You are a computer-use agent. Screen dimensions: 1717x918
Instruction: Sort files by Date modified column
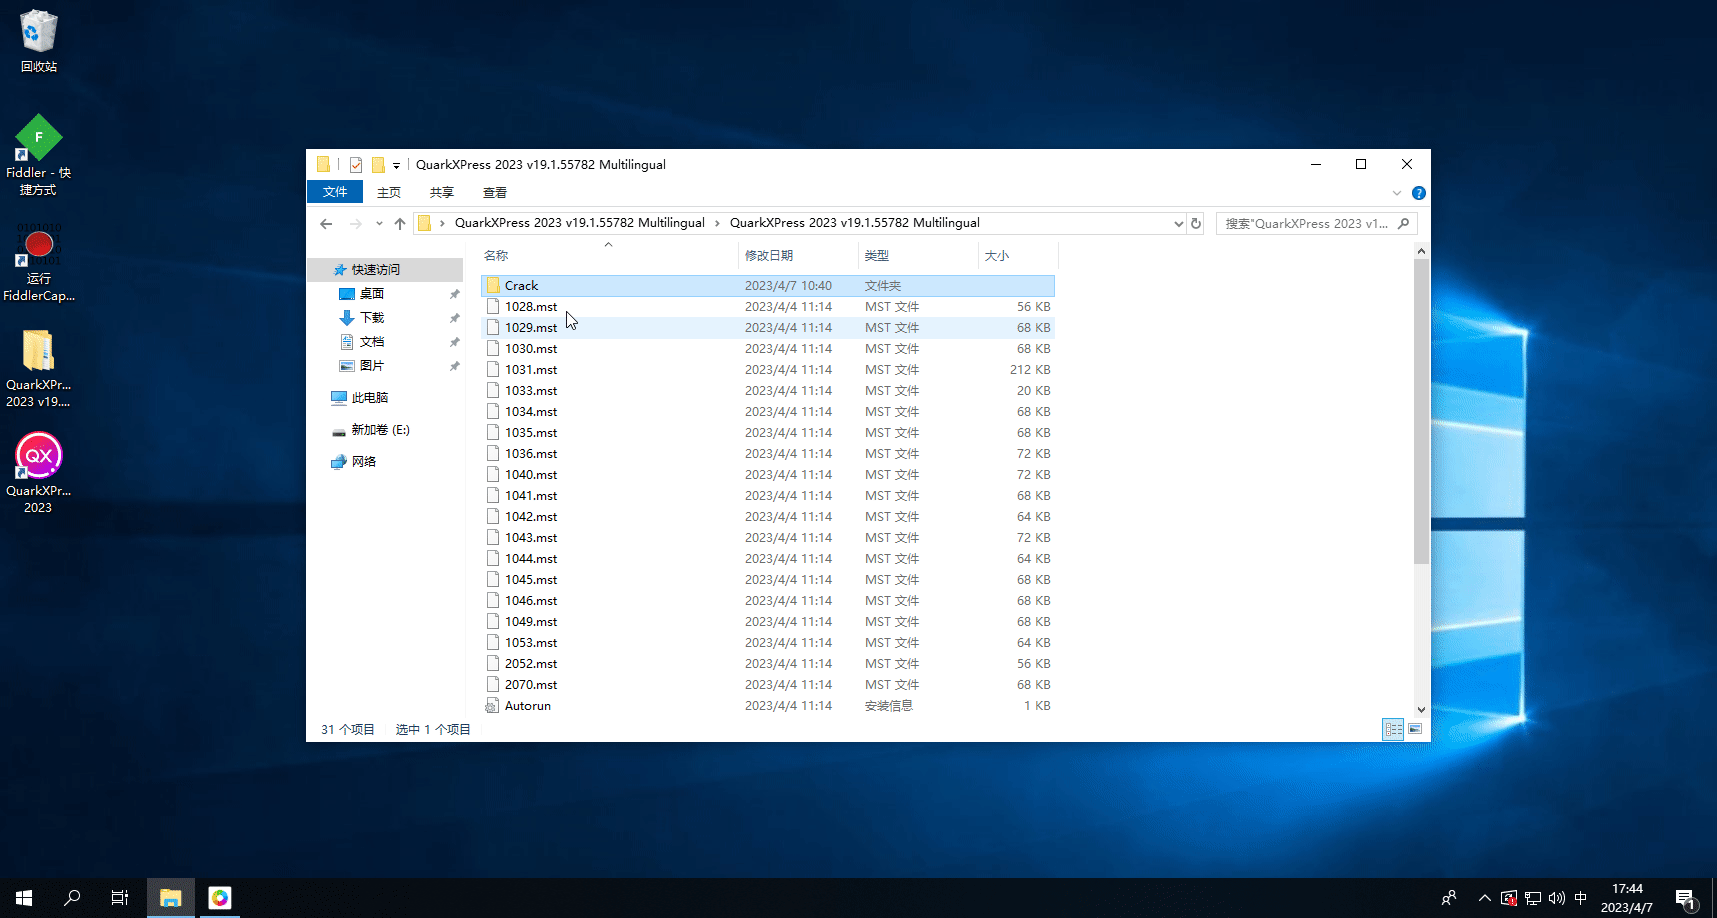(x=798, y=256)
